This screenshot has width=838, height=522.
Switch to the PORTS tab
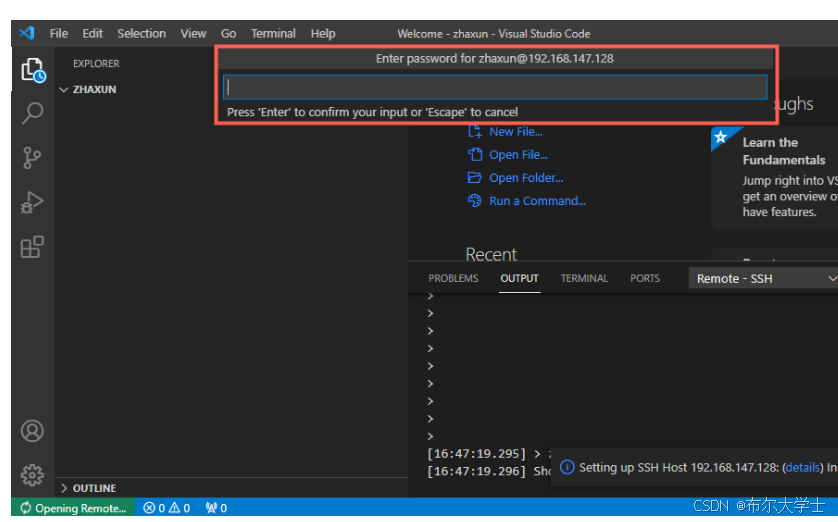[645, 278]
